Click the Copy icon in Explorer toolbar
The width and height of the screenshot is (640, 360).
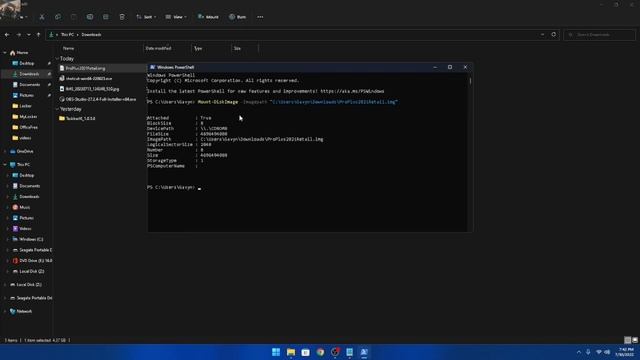coord(58,17)
